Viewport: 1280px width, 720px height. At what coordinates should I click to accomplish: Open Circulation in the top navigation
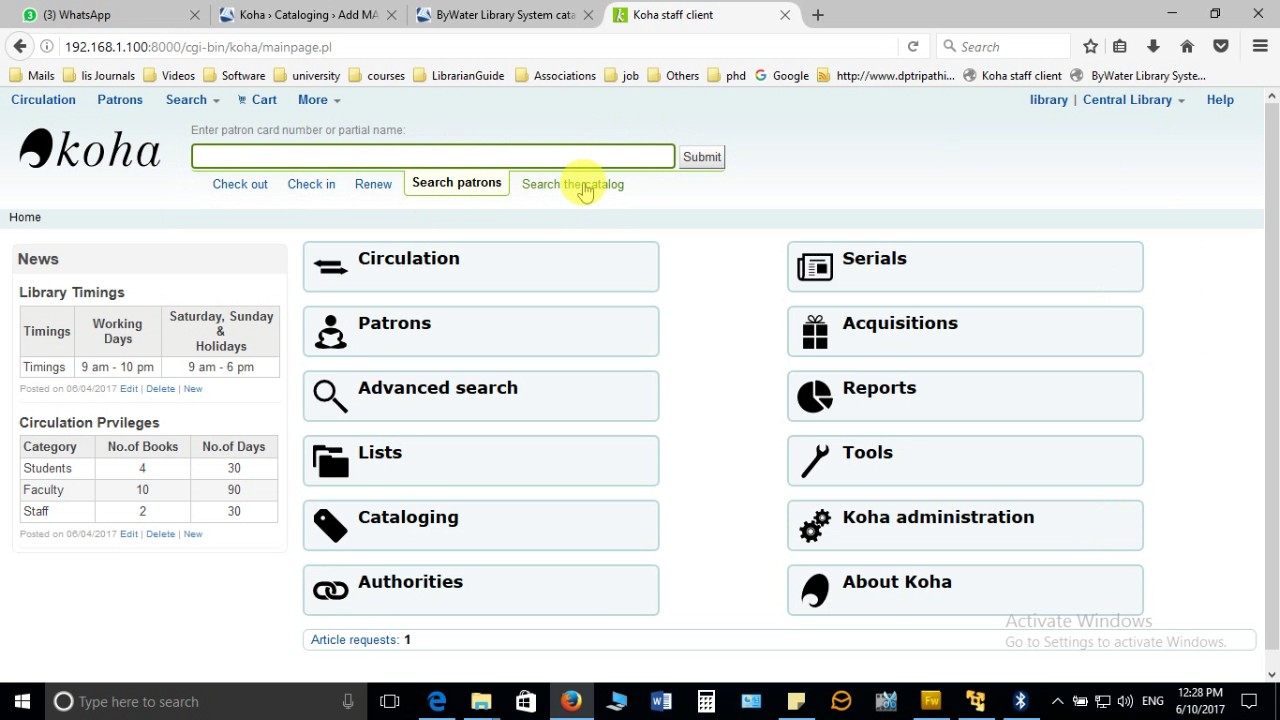coord(43,100)
